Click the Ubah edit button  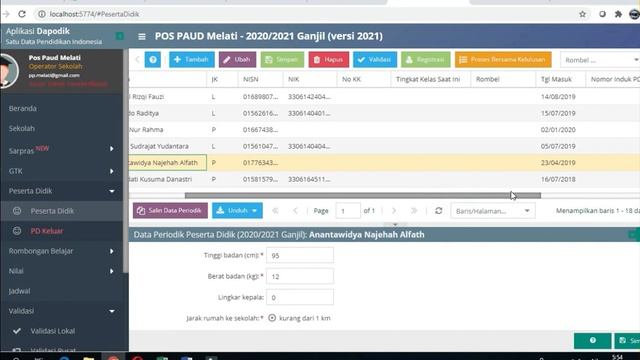coord(237,60)
